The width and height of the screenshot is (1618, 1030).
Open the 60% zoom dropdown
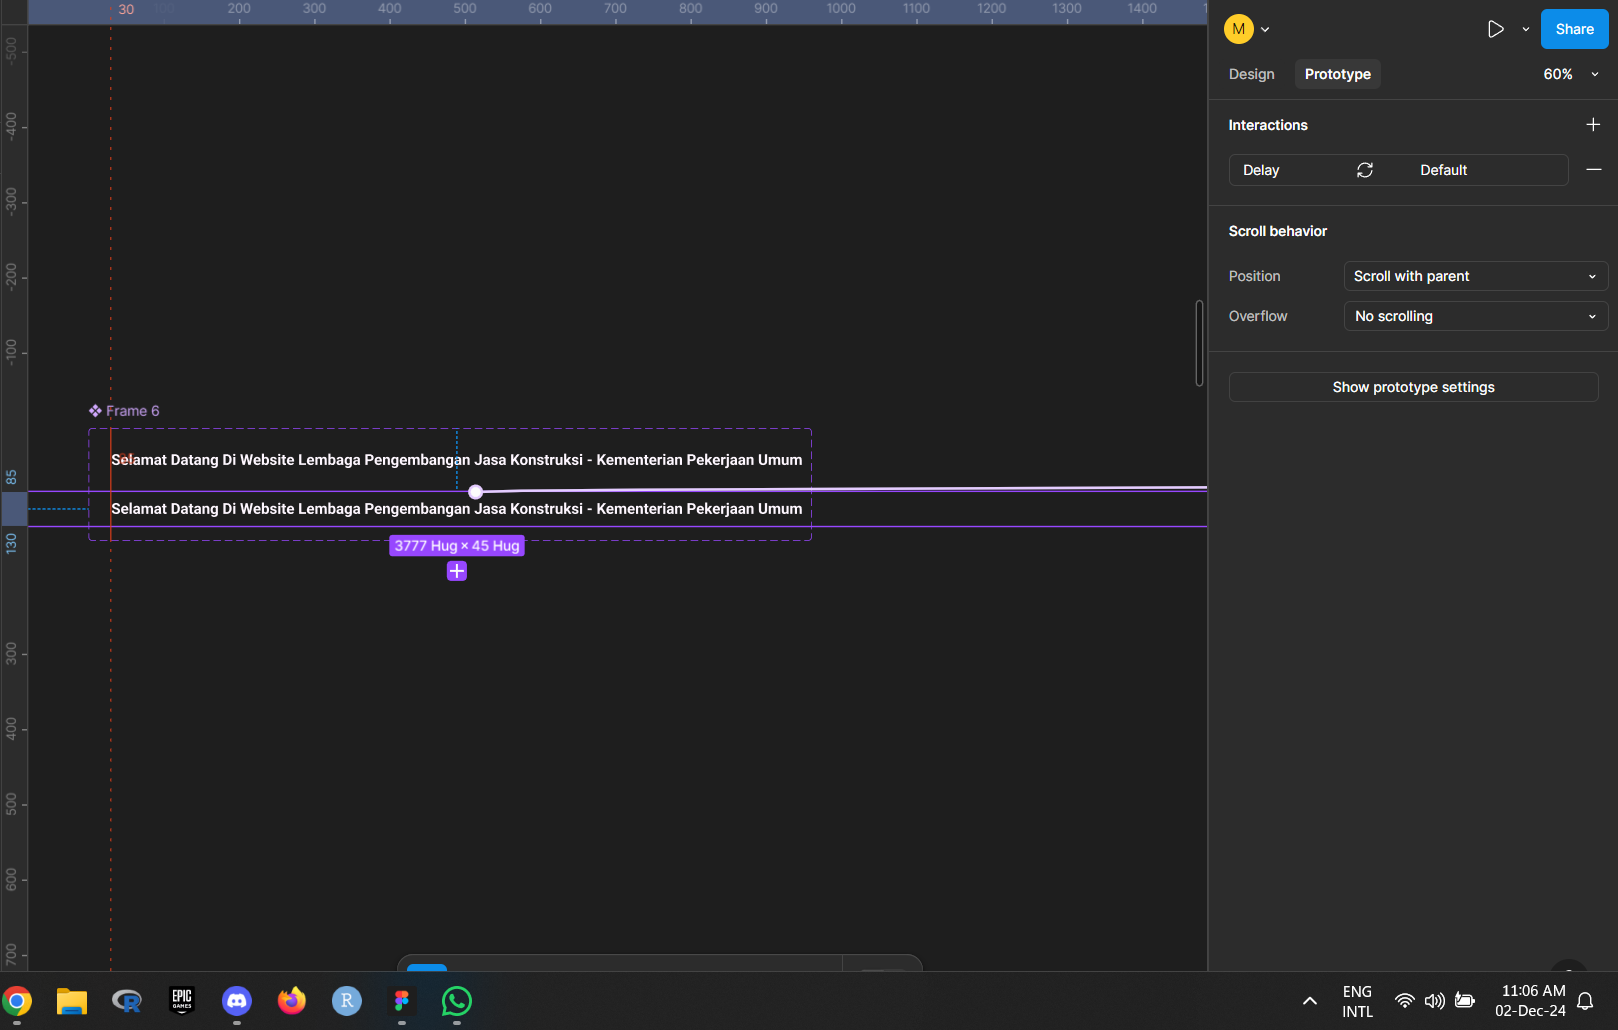[1572, 74]
